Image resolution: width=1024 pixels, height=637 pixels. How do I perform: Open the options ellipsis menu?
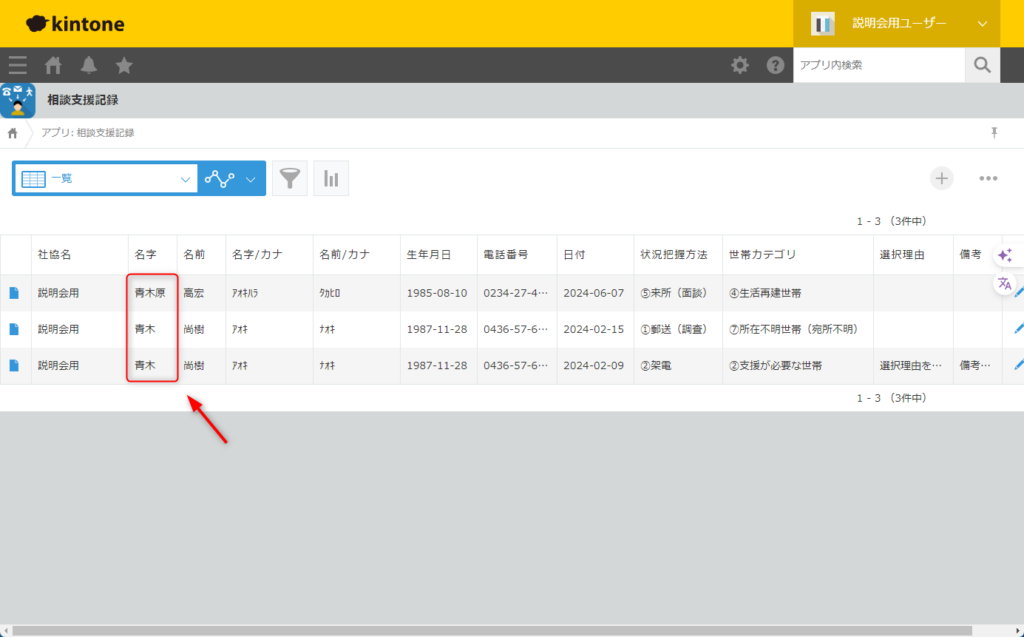click(x=989, y=179)
